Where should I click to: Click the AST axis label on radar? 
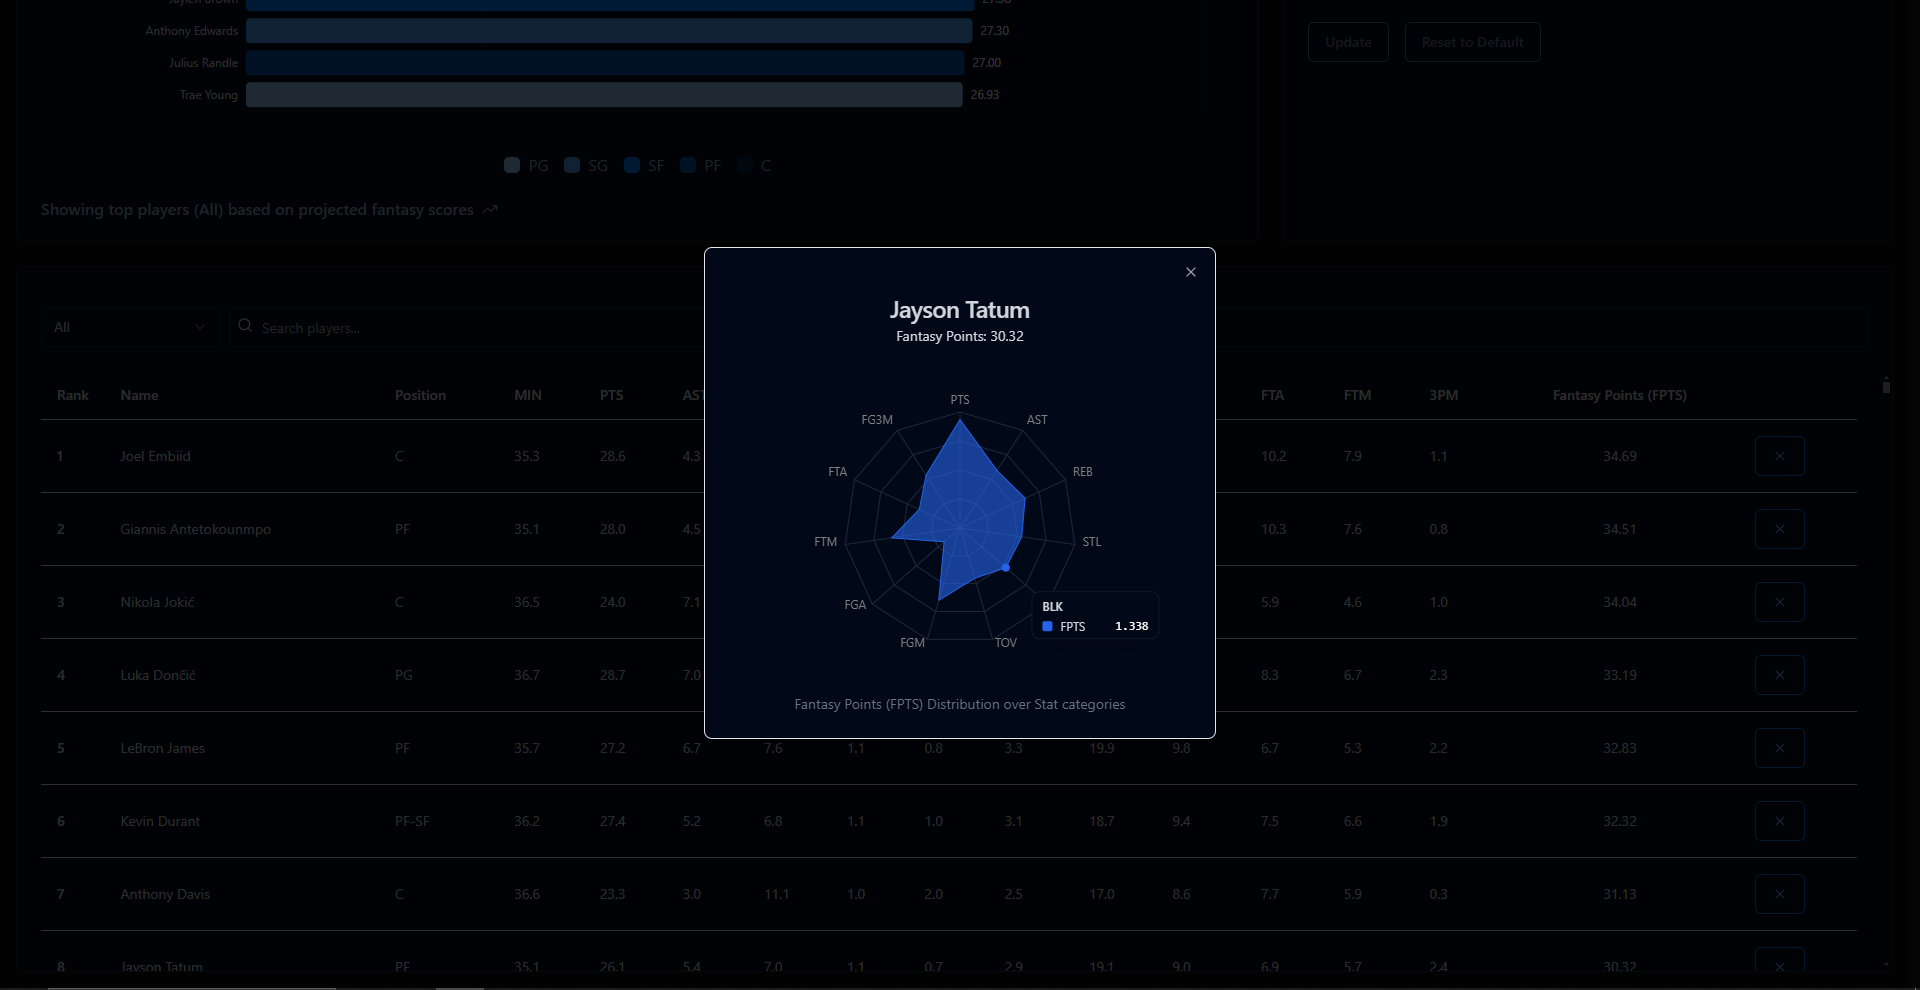(x=1037, y=420)
